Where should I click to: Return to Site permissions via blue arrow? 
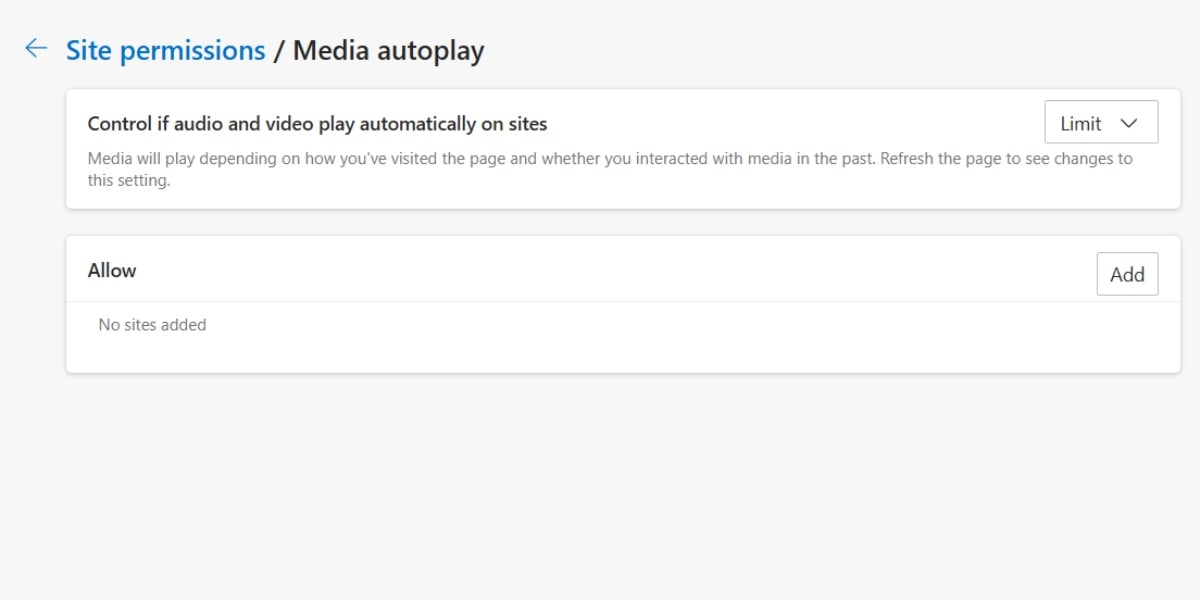[37, 48]
